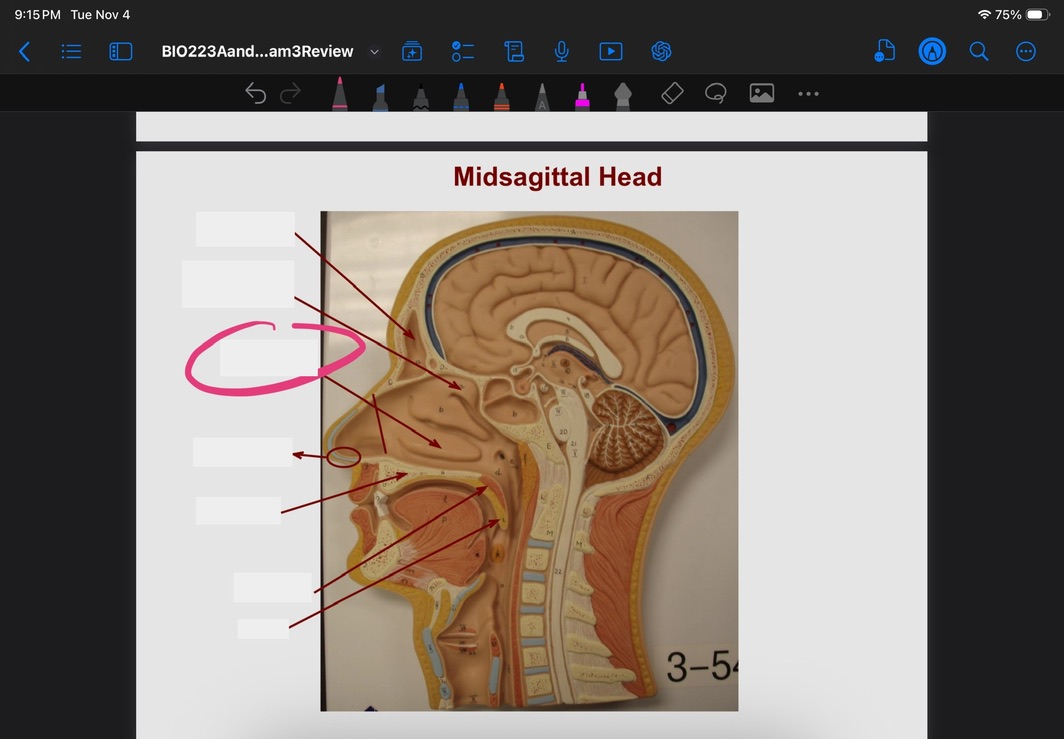The width and height of the screenshot is (1064, 739).
Task: Expand dropdown next to BIO223 note title
Action: pyautogui.click(x=375, y=51)
